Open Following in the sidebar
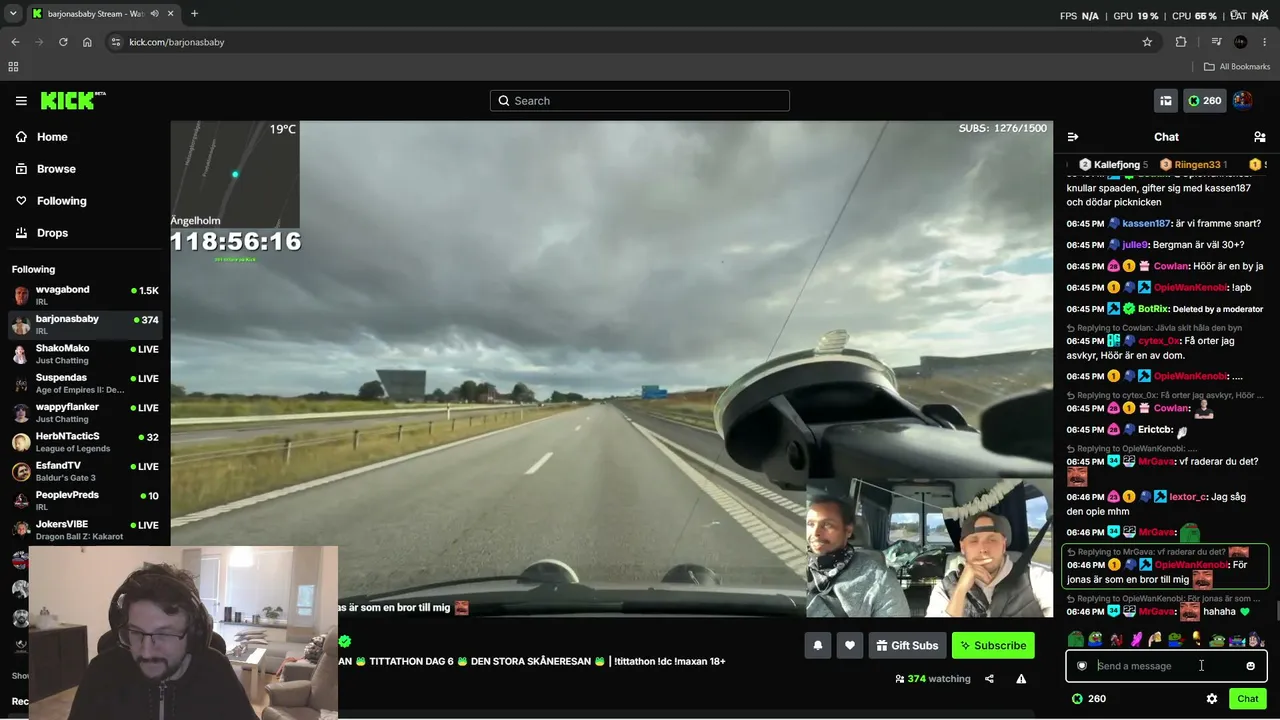This screenshot has height=720, width=1280. (x=61, y=201)
